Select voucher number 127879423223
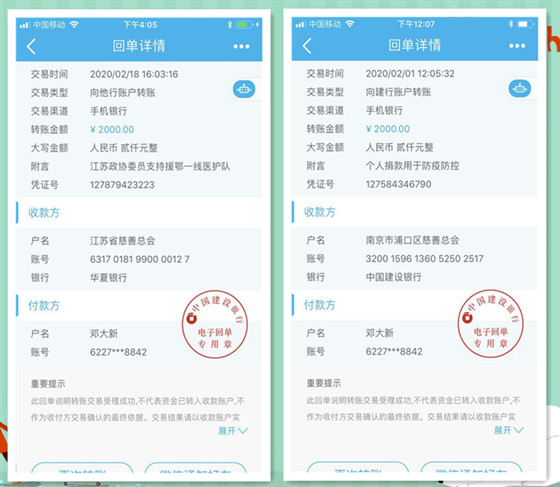The height and width of the screenshot is (487, 560). 122,185
